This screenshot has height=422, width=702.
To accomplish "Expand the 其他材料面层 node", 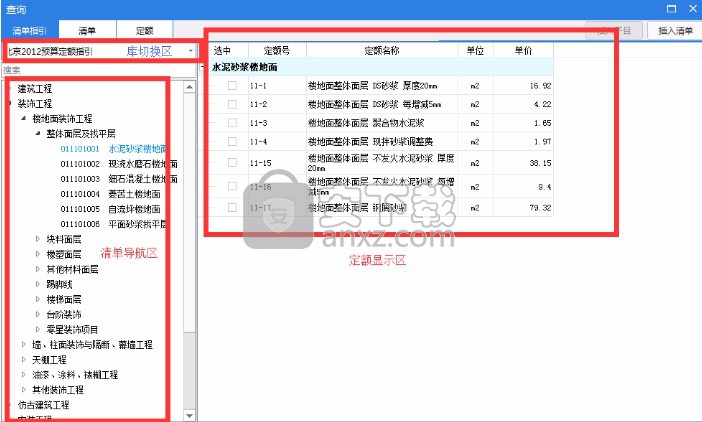I will 38,269.
